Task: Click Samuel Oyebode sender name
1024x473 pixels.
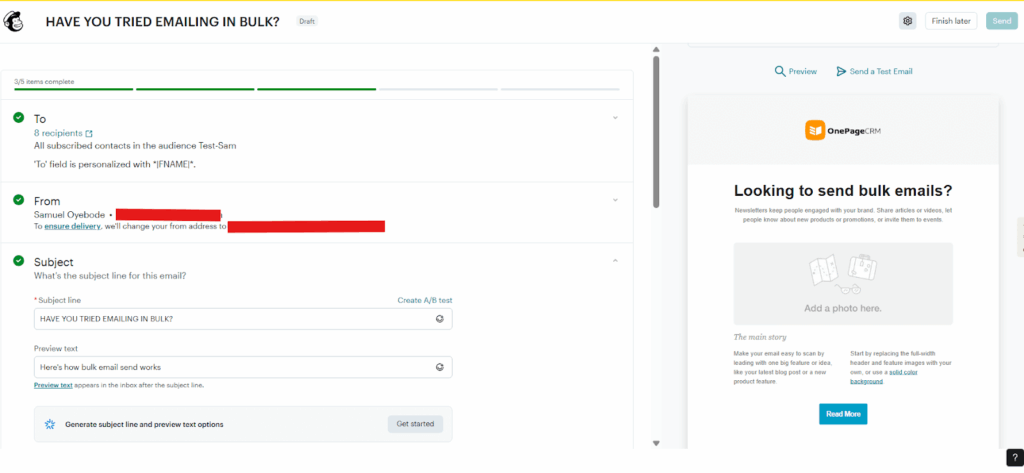Action: [x=69, y=214]
